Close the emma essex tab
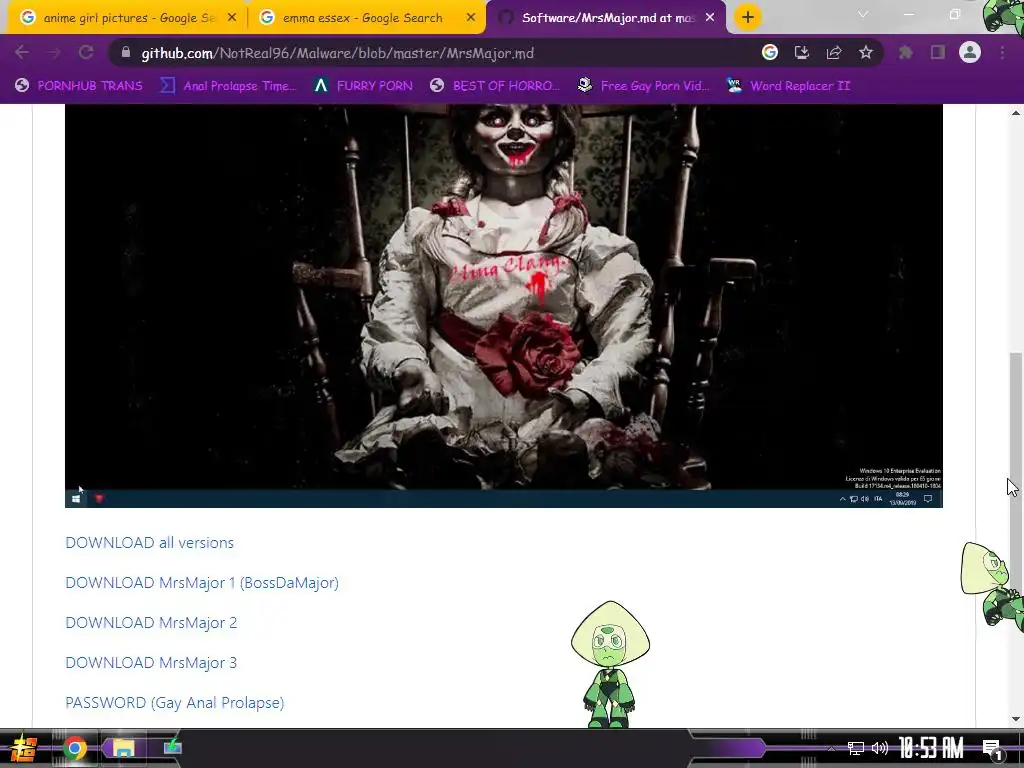 click(471, 18)
